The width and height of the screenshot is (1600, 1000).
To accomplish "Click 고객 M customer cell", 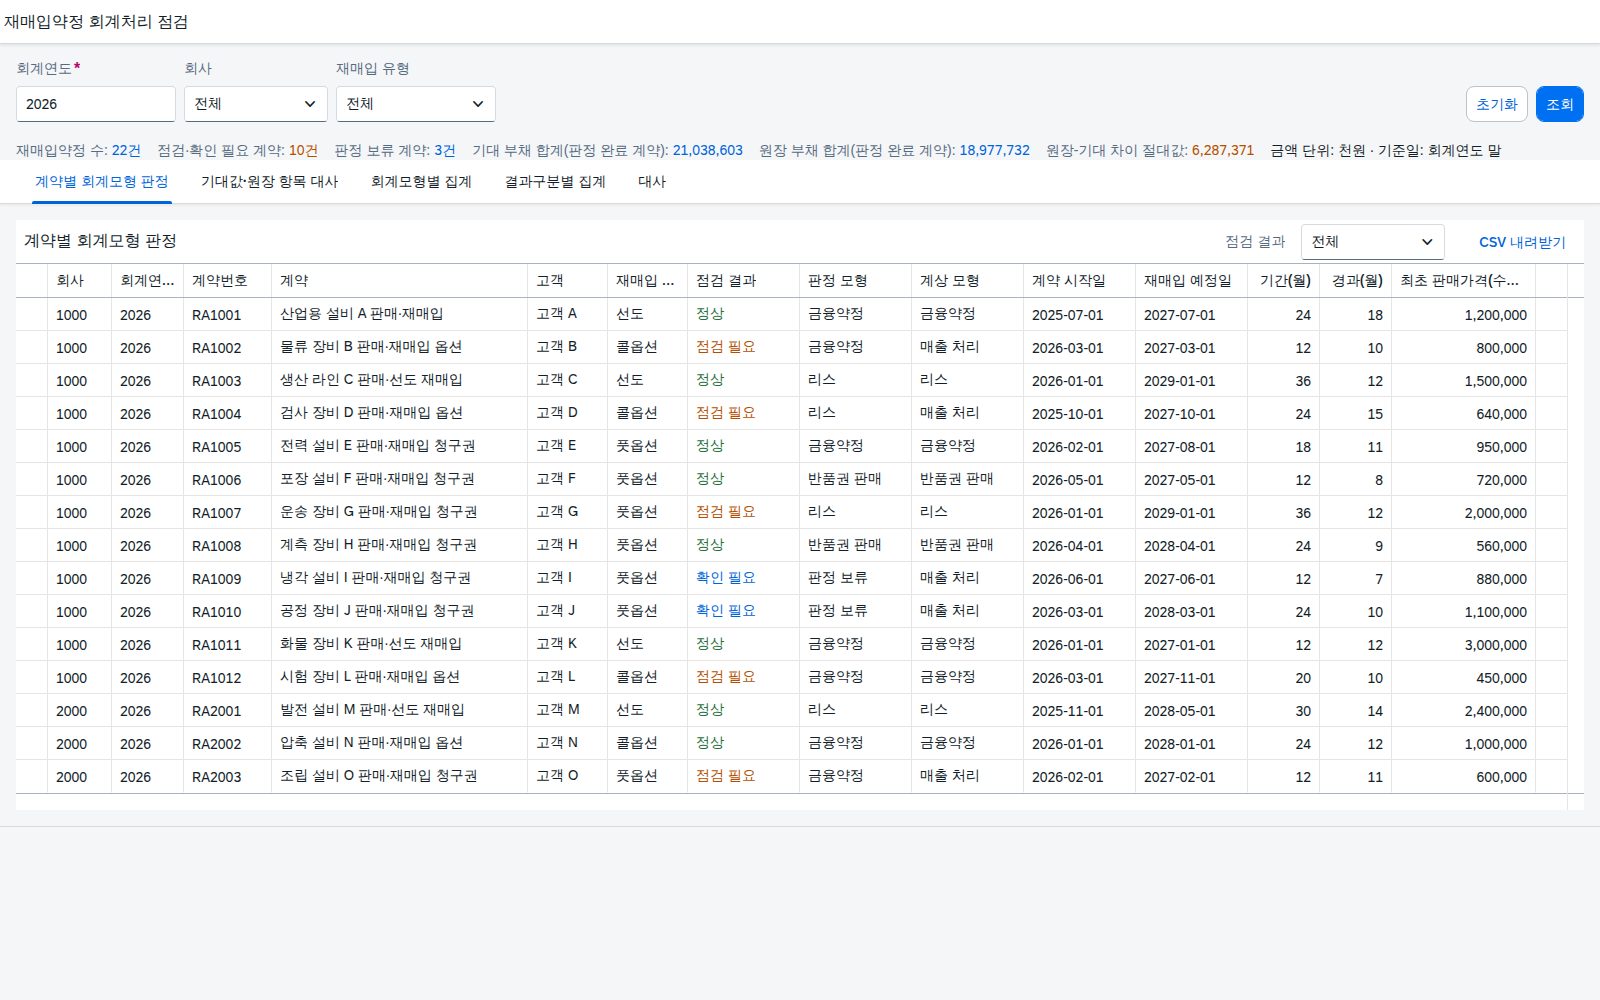I will pos(558,710).
